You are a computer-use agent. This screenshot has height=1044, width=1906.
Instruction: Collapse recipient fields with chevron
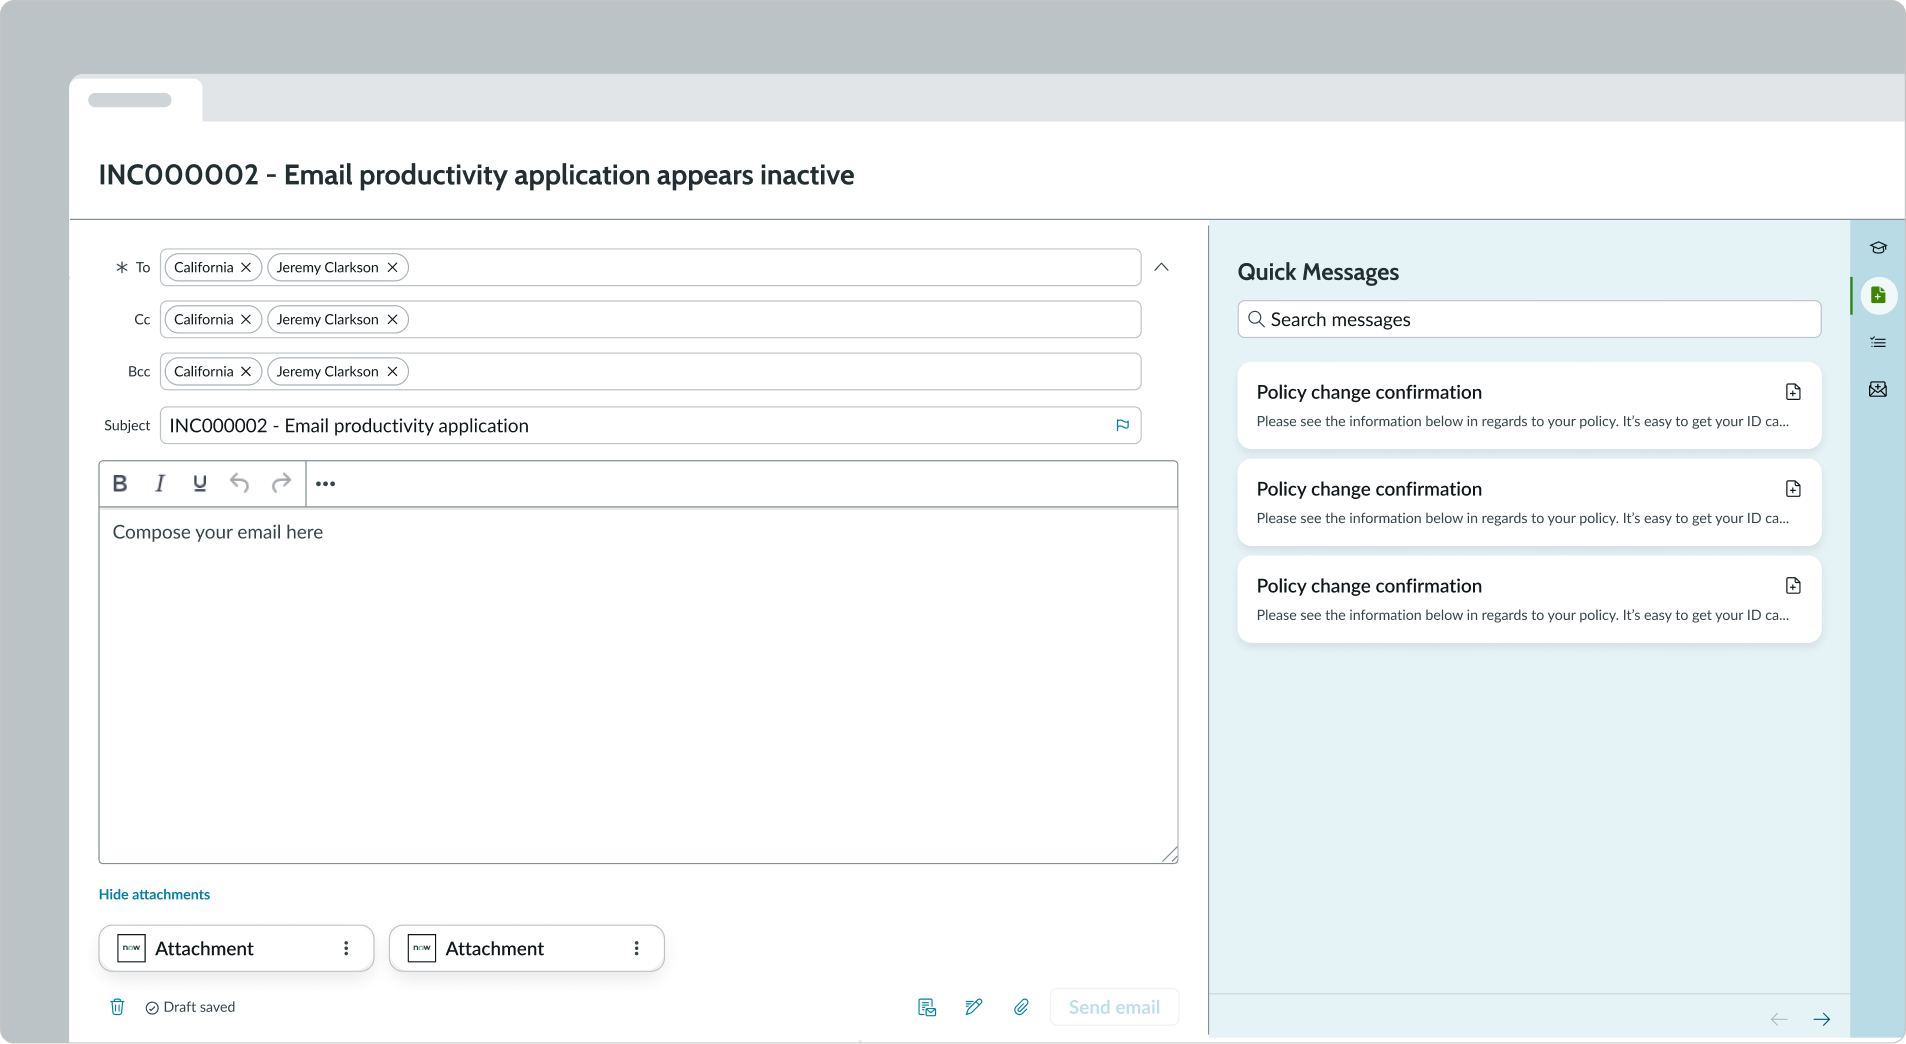tap(1161, 267)
